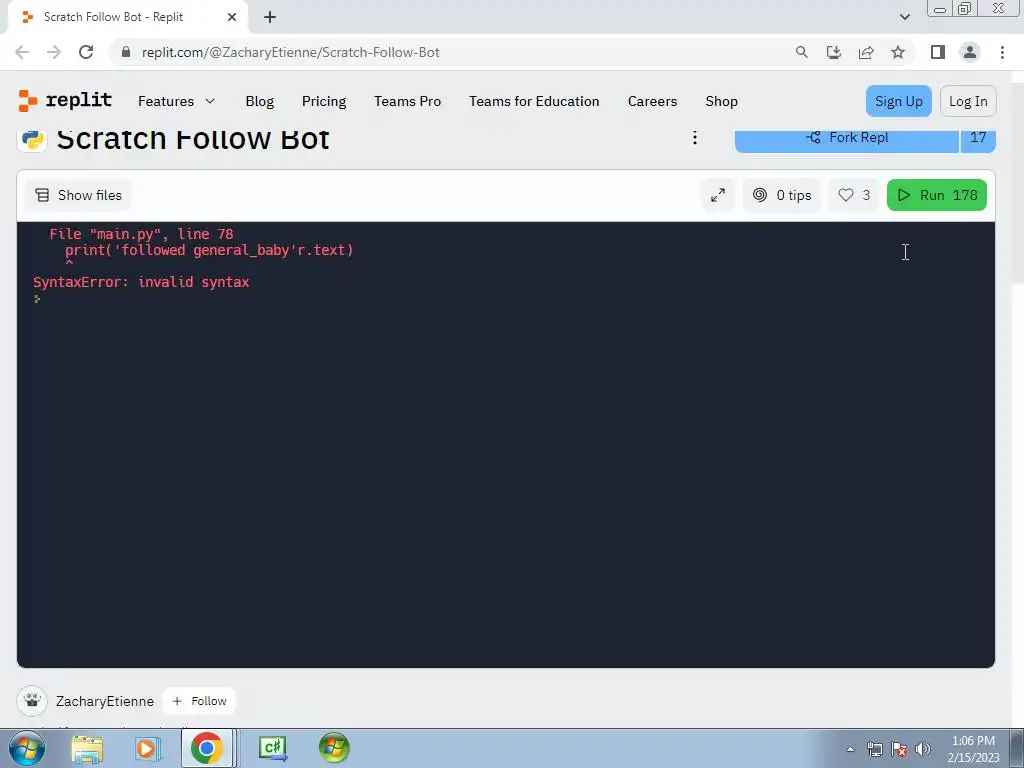Open File Explorer from taskbar
This screenshot has height=768, width=1024.
pyautogui.click(x=87, y=748)
